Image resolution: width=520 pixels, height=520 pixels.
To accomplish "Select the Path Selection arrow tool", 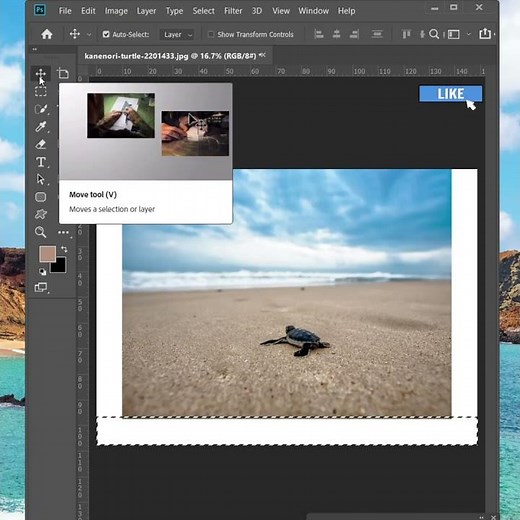I will point(41,179).
